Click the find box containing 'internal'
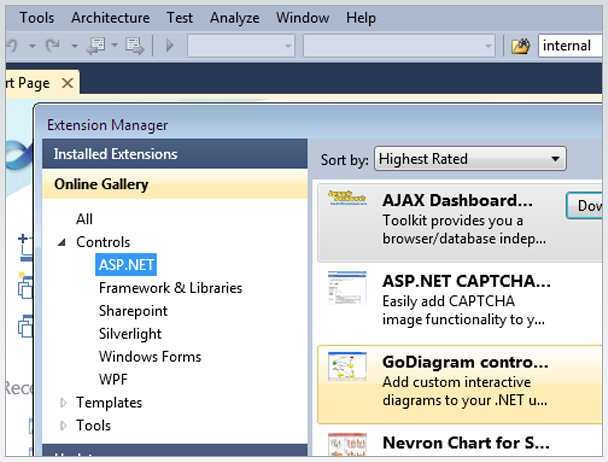The image size is (608, 462). coord(570,46)
